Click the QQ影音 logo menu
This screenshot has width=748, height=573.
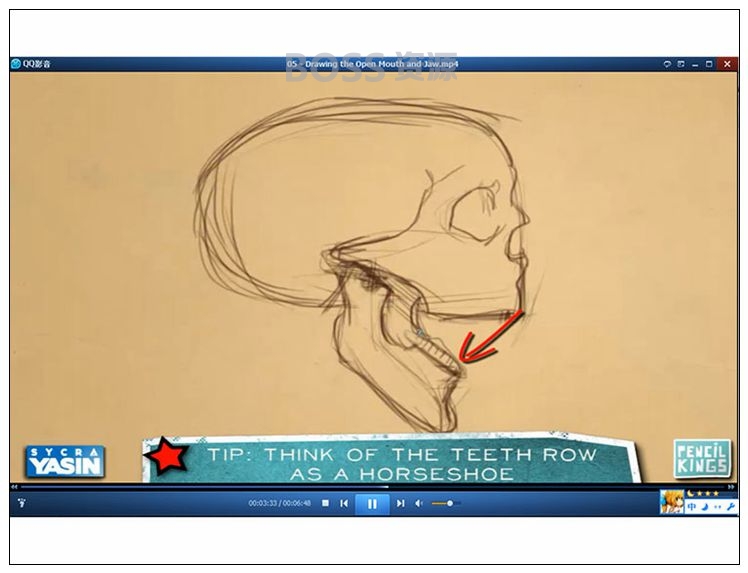pyautogui.click(x=31, y=64)
